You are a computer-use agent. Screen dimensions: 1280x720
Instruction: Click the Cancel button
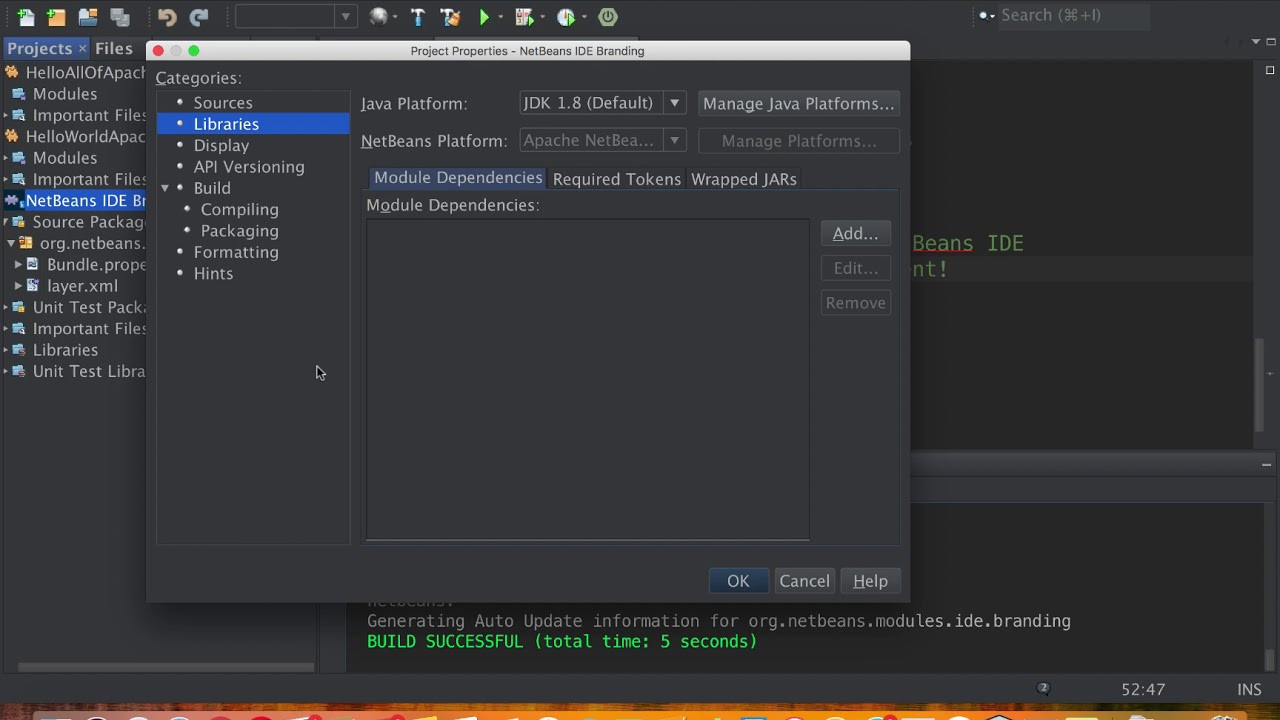[804, 581]
